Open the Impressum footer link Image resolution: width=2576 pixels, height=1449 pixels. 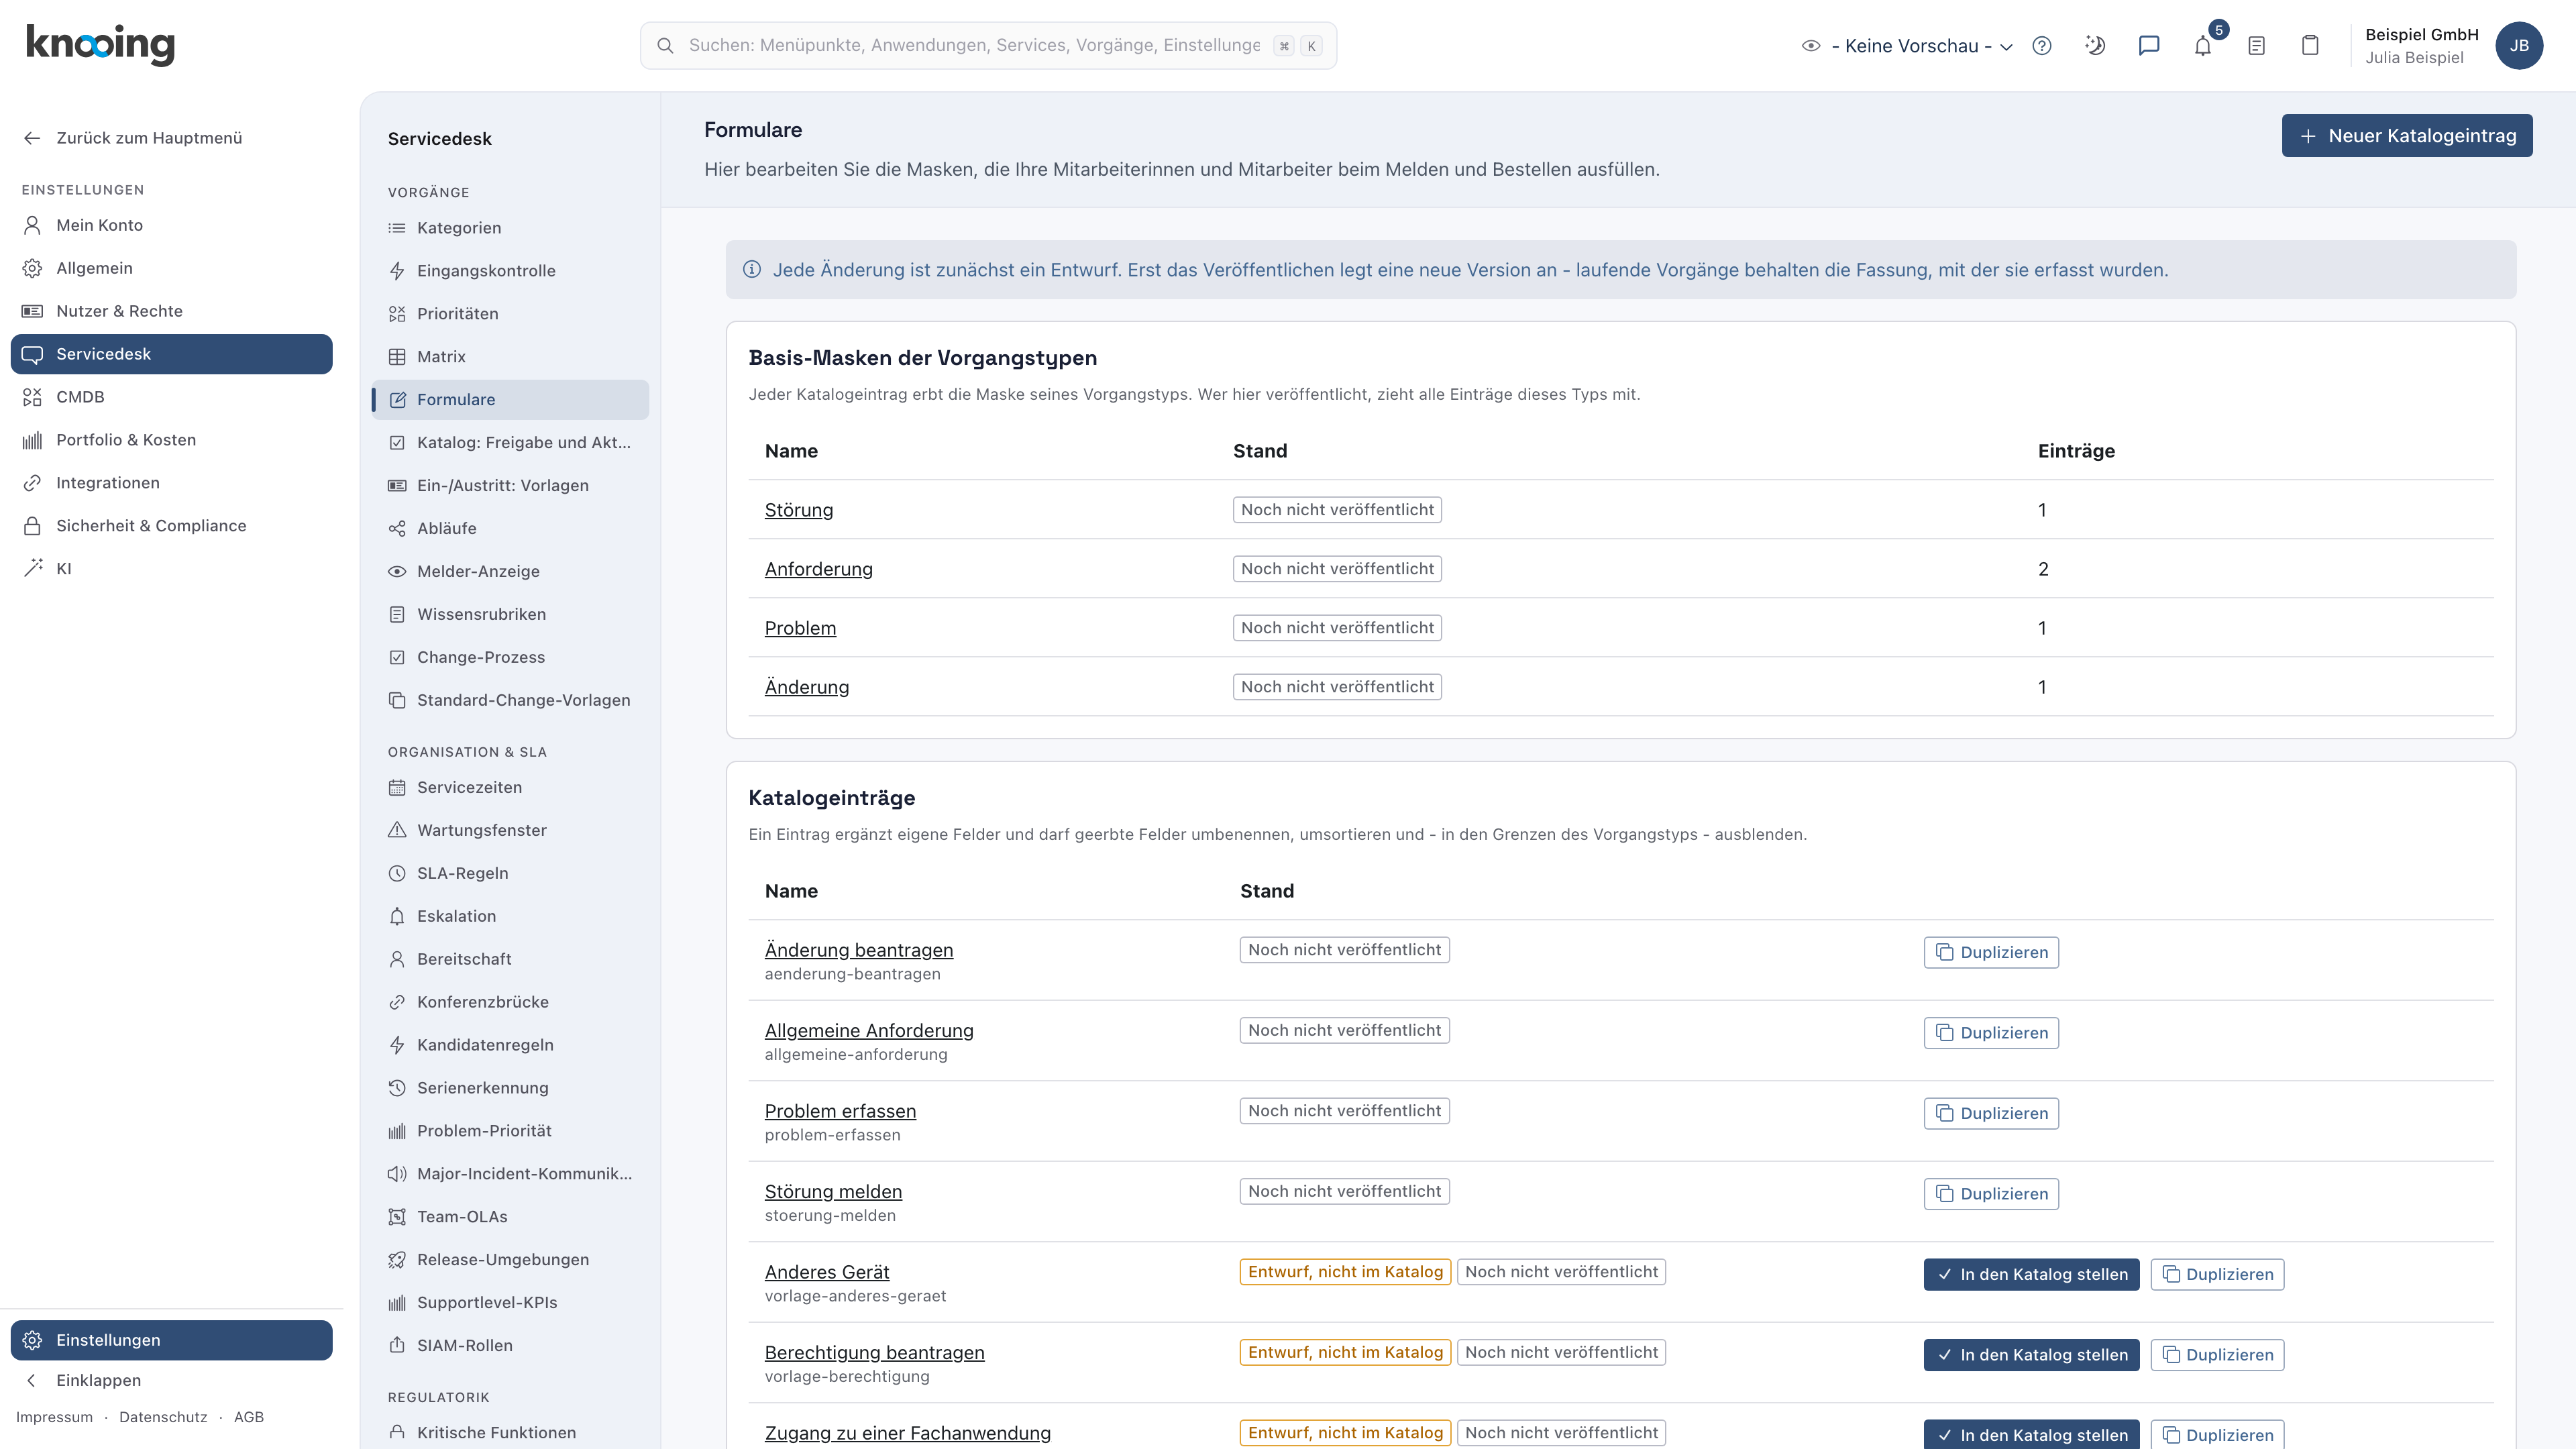54,1417
